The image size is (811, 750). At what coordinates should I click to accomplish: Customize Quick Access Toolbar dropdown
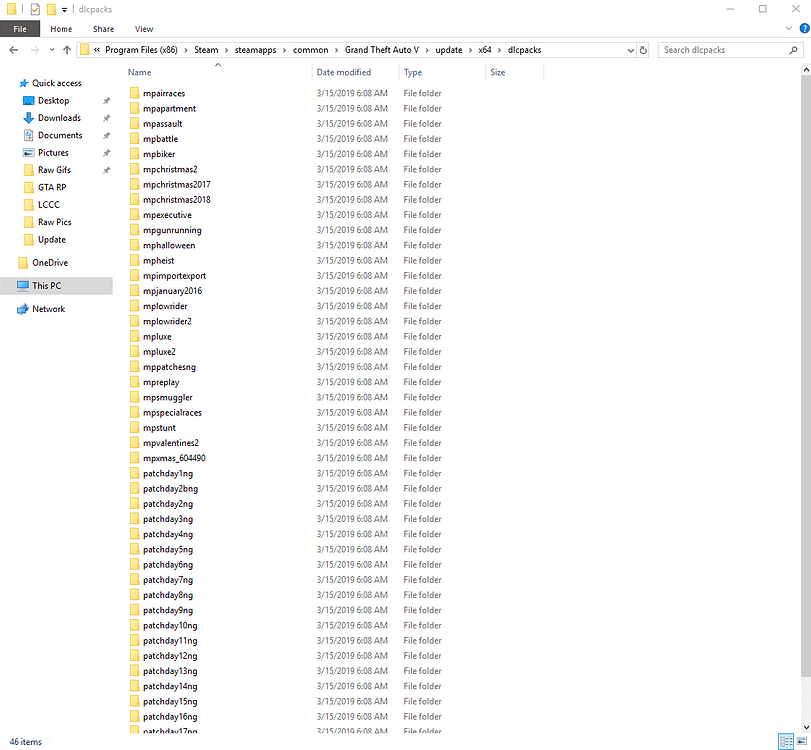pos(64,9)
